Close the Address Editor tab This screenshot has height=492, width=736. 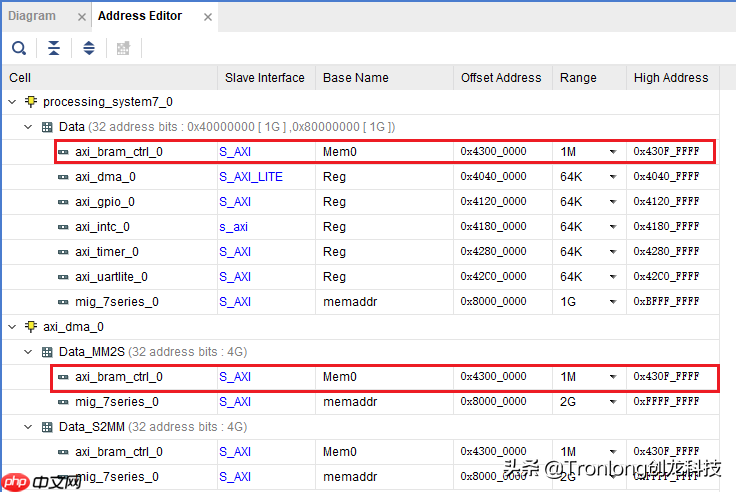coord(208,17)
